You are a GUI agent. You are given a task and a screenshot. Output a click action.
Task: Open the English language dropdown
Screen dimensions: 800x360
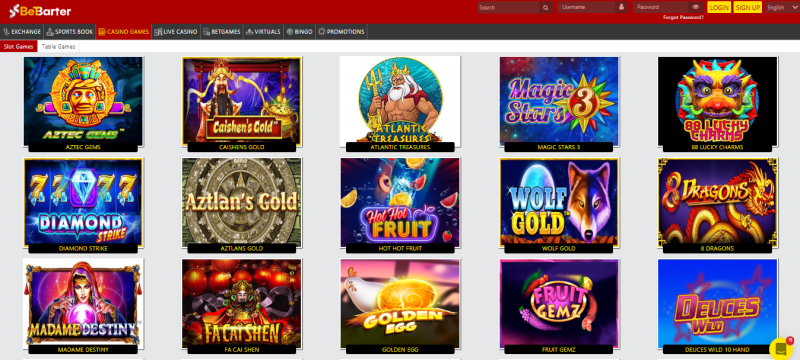[x=782, y=7]
